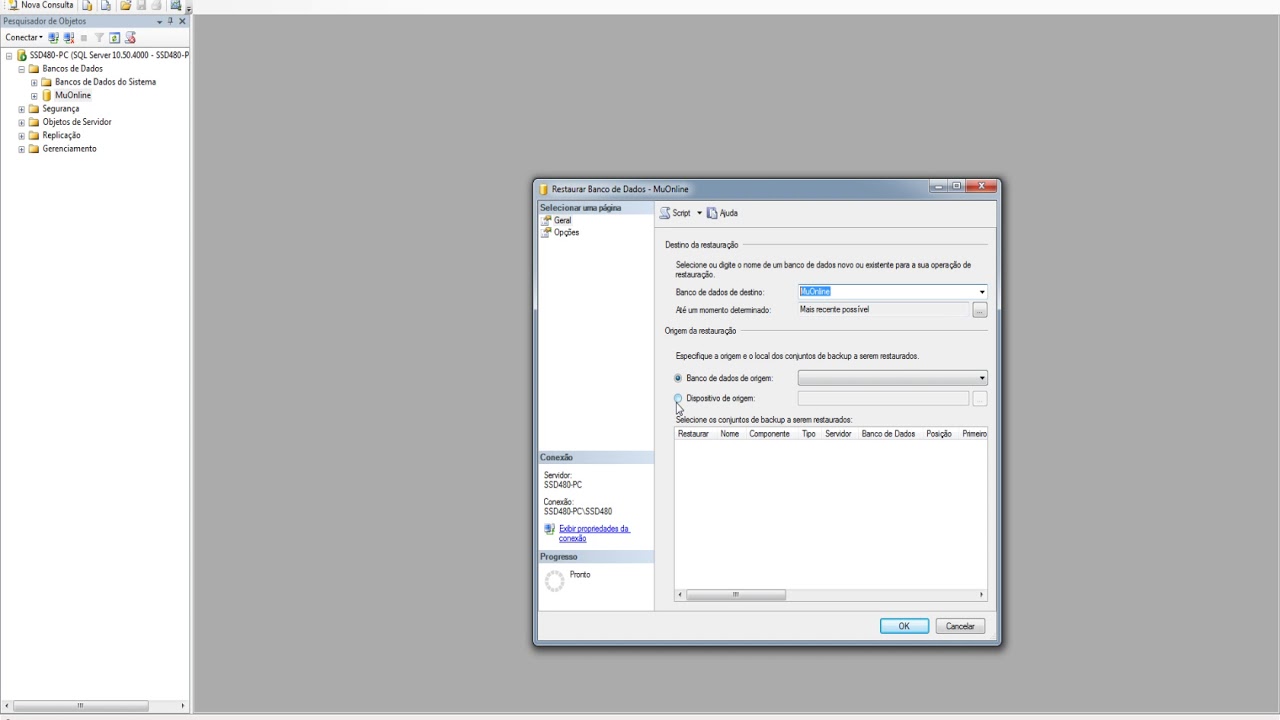Close the Pesquisador de Objetos panel
The image size is (1280, 720).
click(x=182, y=21)
